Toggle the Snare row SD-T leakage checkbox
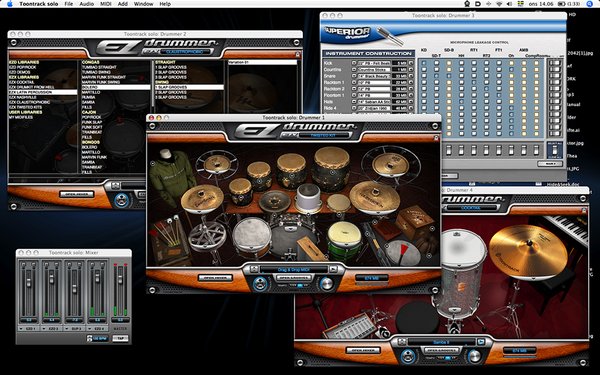The image size is (600, 375). point(436,76)
